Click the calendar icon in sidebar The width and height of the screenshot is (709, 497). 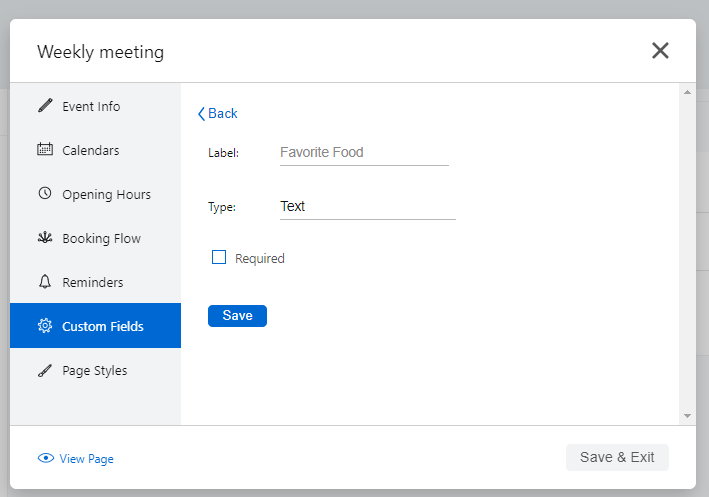click(x=44, y=150)
